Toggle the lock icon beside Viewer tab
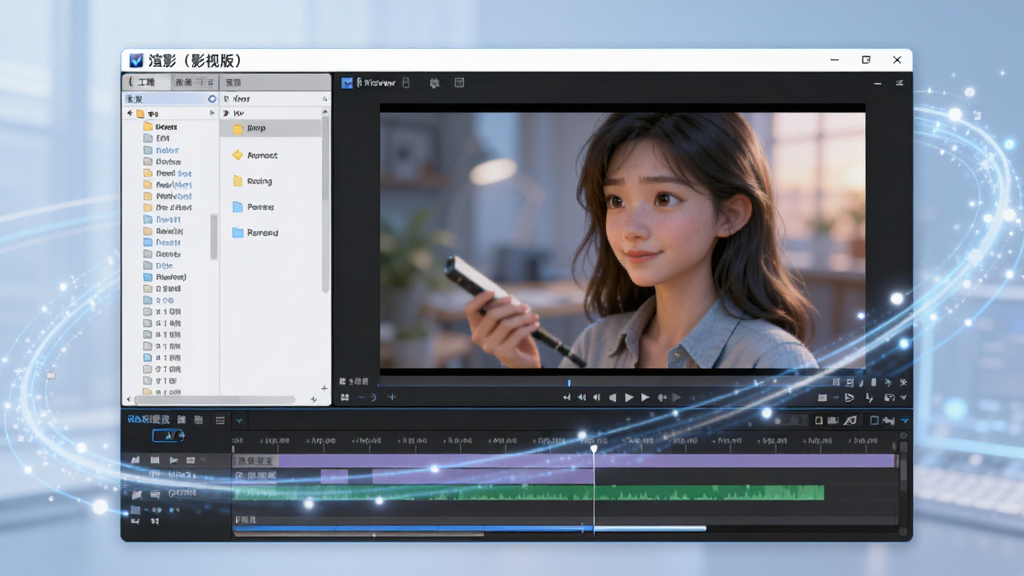 (x=406, y=83)
